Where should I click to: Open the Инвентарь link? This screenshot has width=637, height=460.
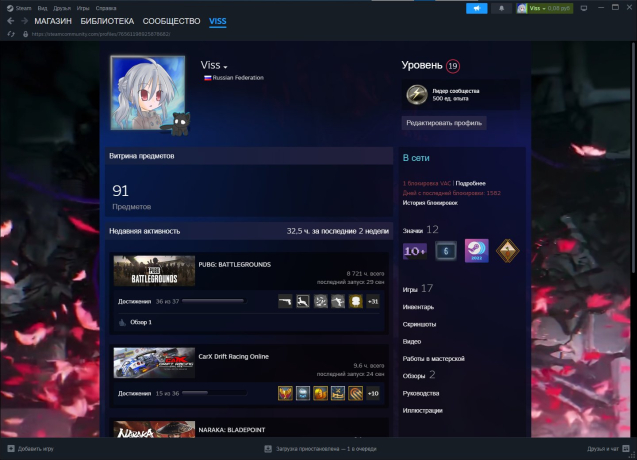[418, 306]
